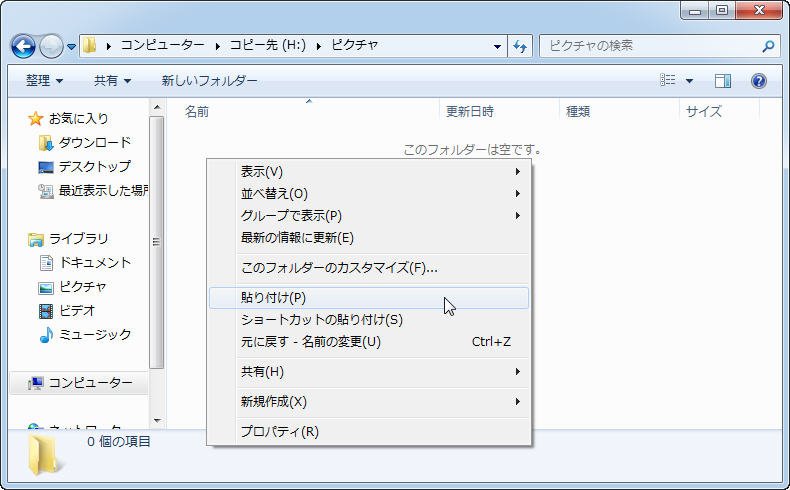The height and width of the screenshot is (490, 790).
Task: Open address bar history dropdown
Action: point(497,47)
